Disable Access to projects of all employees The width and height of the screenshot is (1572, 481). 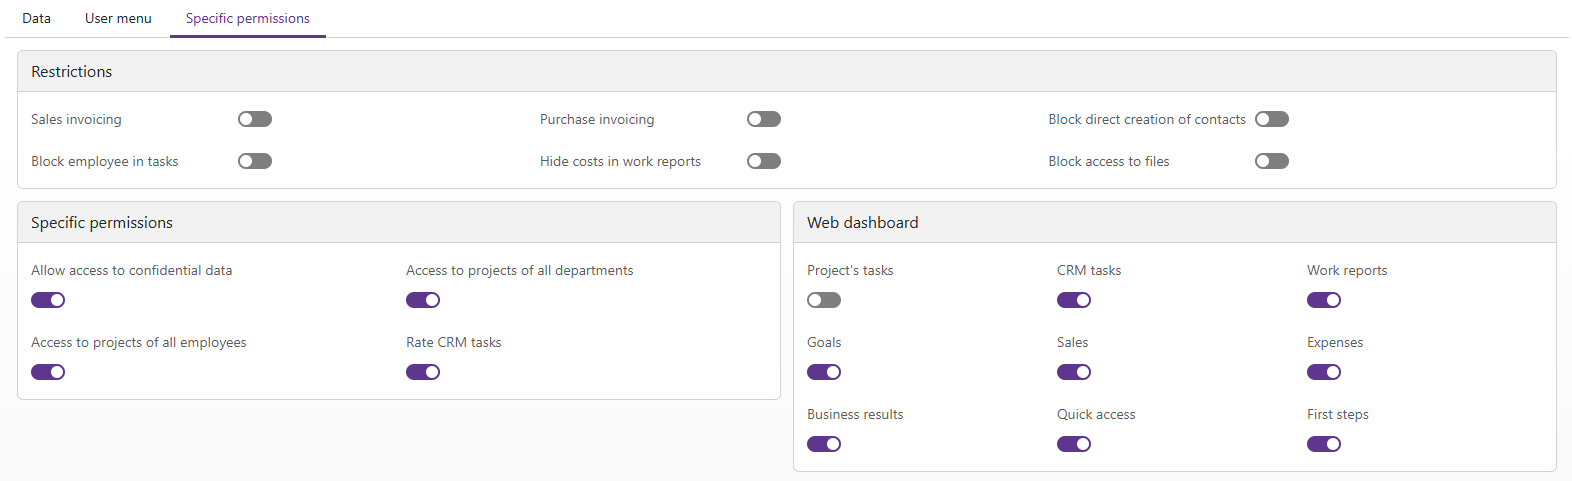coord(48,372)
